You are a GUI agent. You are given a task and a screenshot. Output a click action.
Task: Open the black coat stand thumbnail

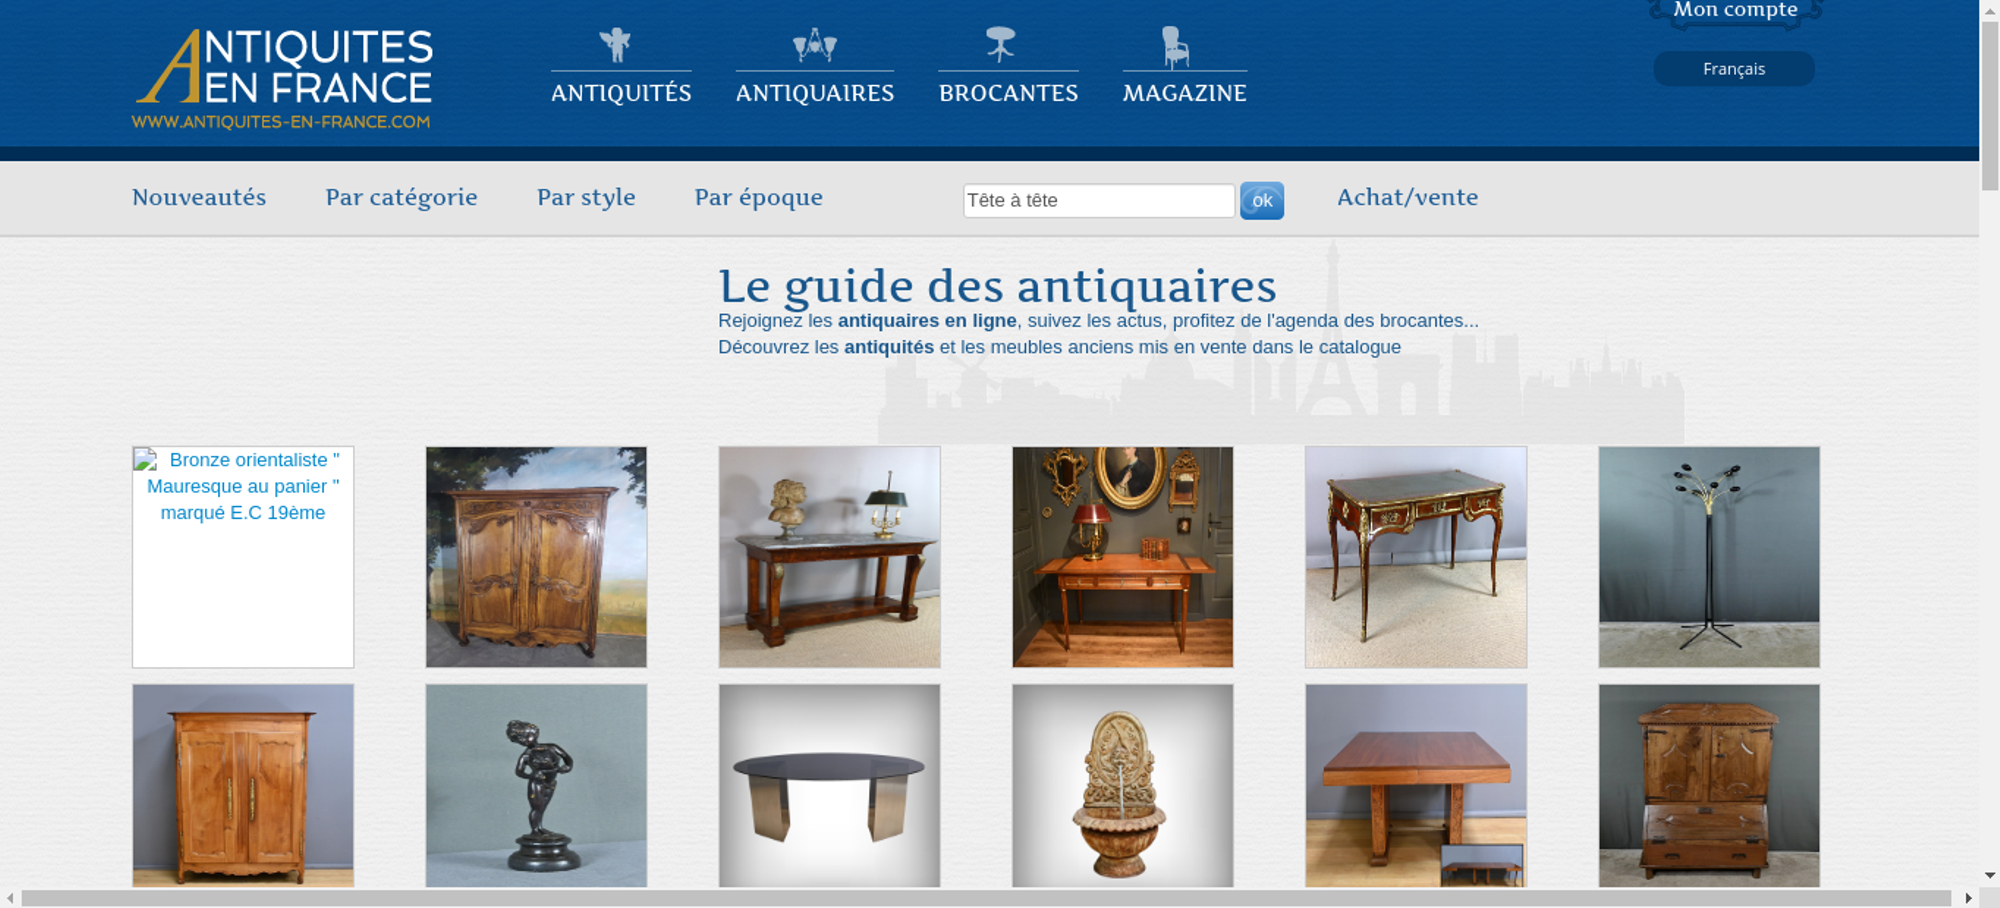[x=1709, y=557]
